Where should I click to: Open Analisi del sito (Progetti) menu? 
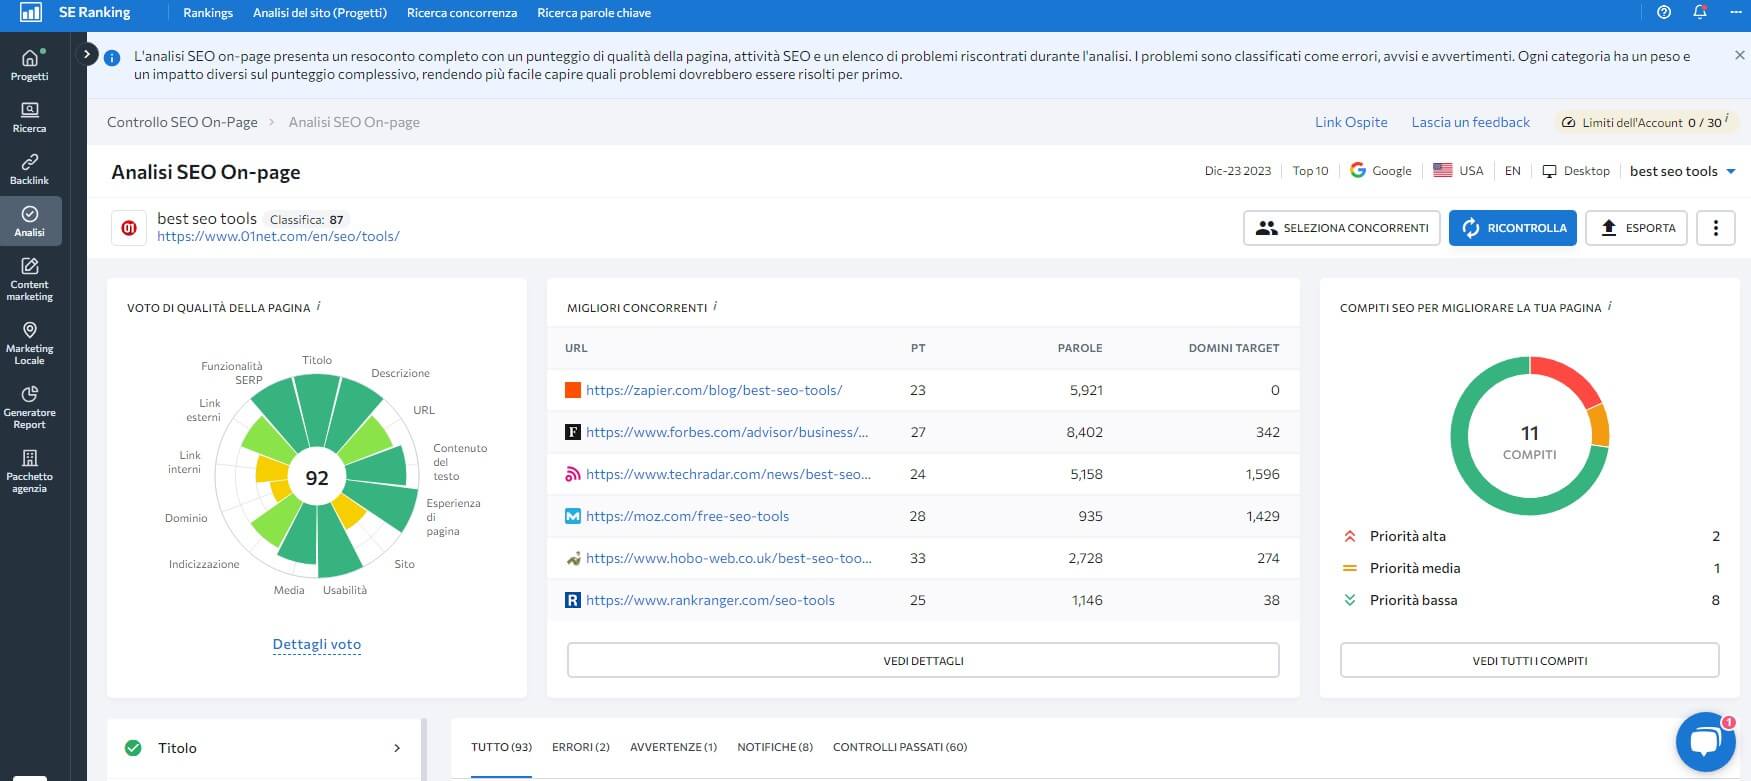pyautogui.click(x=320, y=13)
